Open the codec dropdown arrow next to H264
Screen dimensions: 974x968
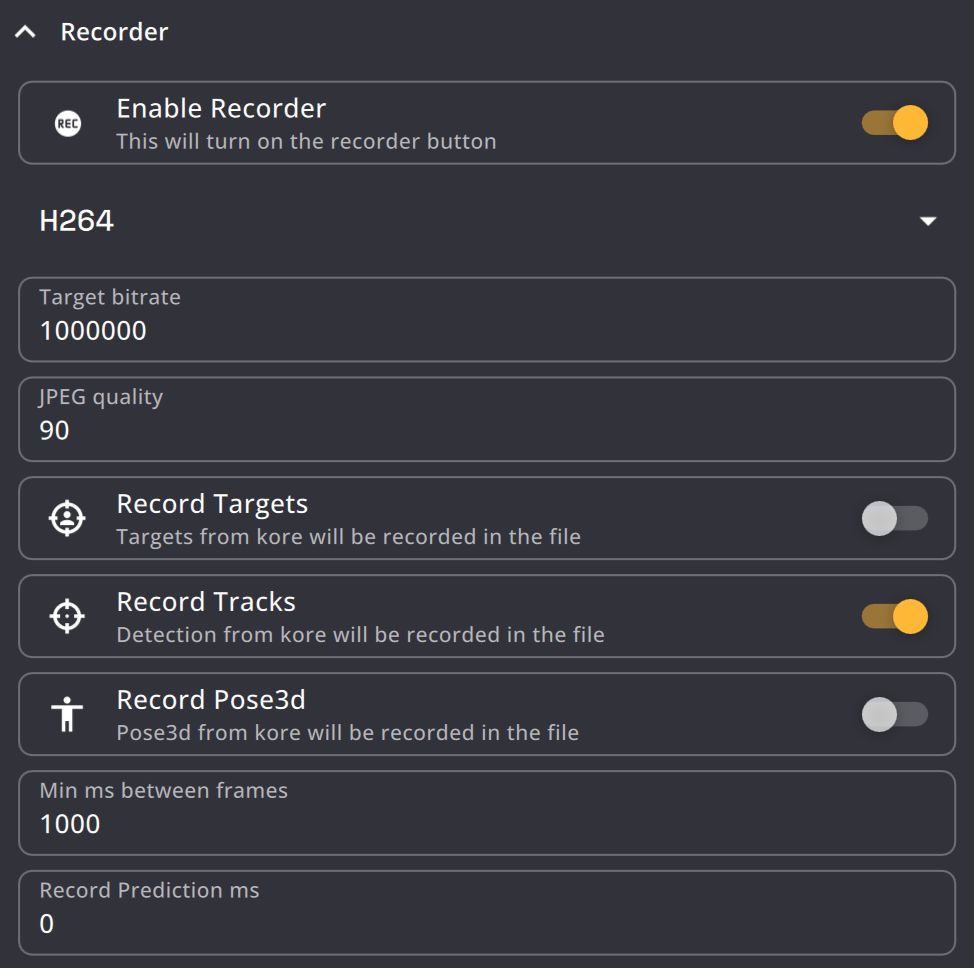point(928,221)
